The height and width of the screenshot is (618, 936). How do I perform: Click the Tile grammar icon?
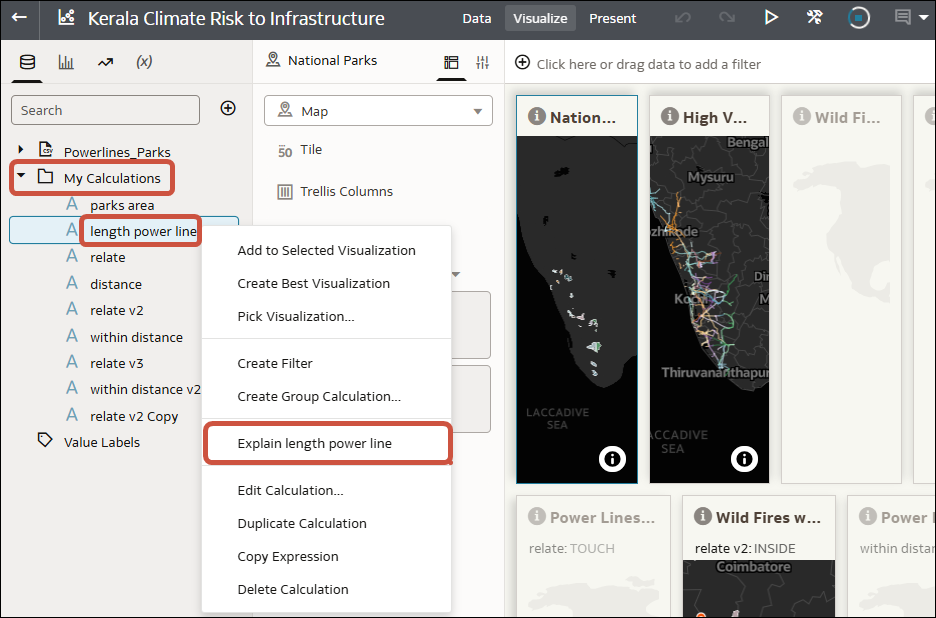(285, 150)
